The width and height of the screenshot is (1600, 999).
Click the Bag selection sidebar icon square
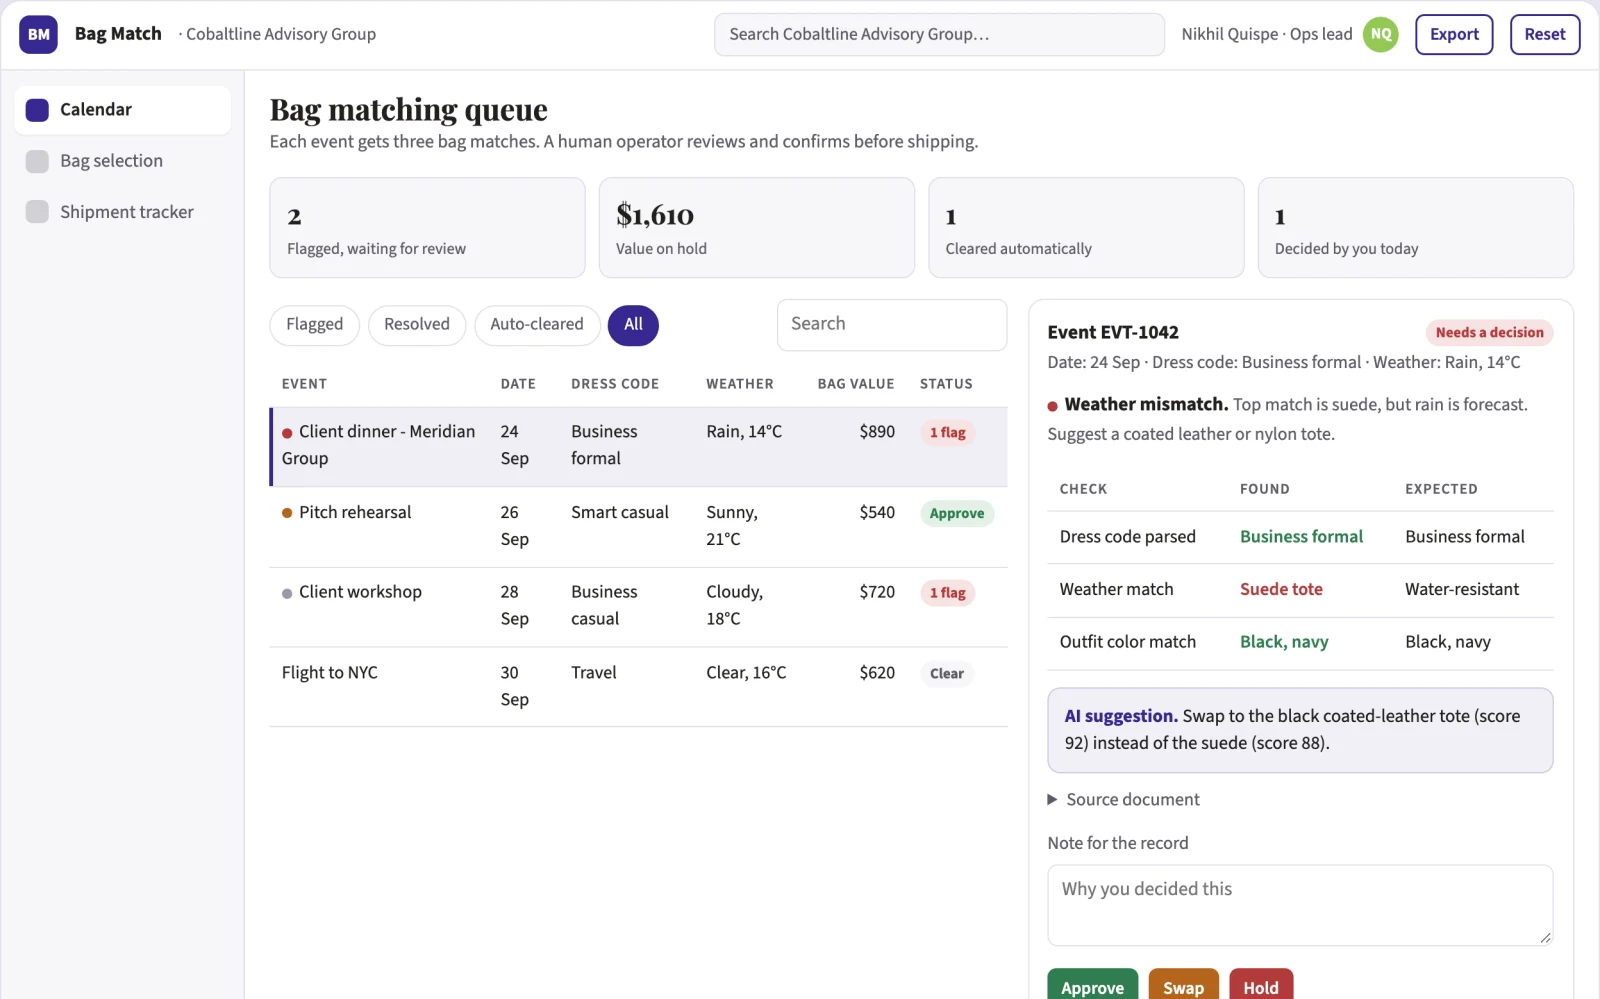coord(37,161)
